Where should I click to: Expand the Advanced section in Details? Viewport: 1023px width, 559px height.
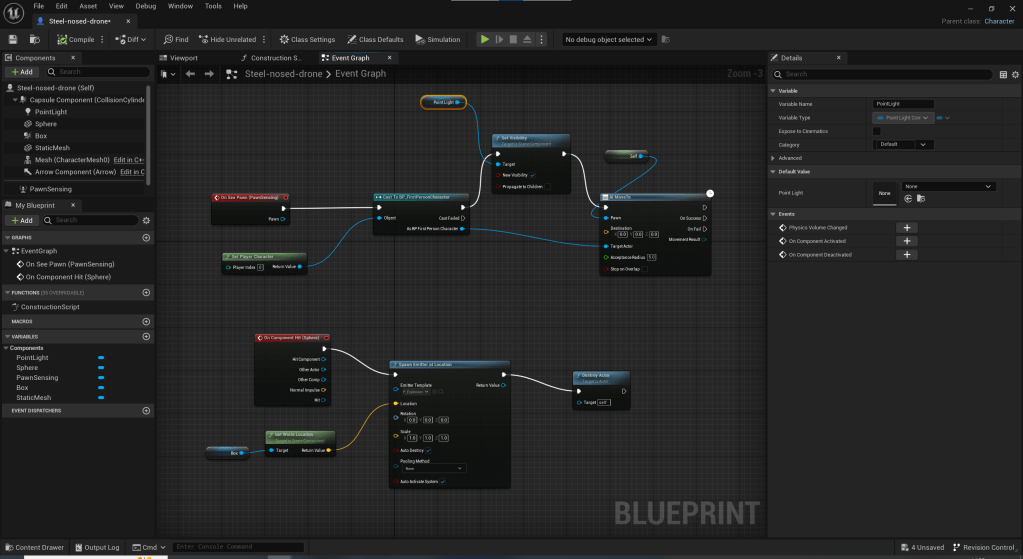click(x=773, y=158)
